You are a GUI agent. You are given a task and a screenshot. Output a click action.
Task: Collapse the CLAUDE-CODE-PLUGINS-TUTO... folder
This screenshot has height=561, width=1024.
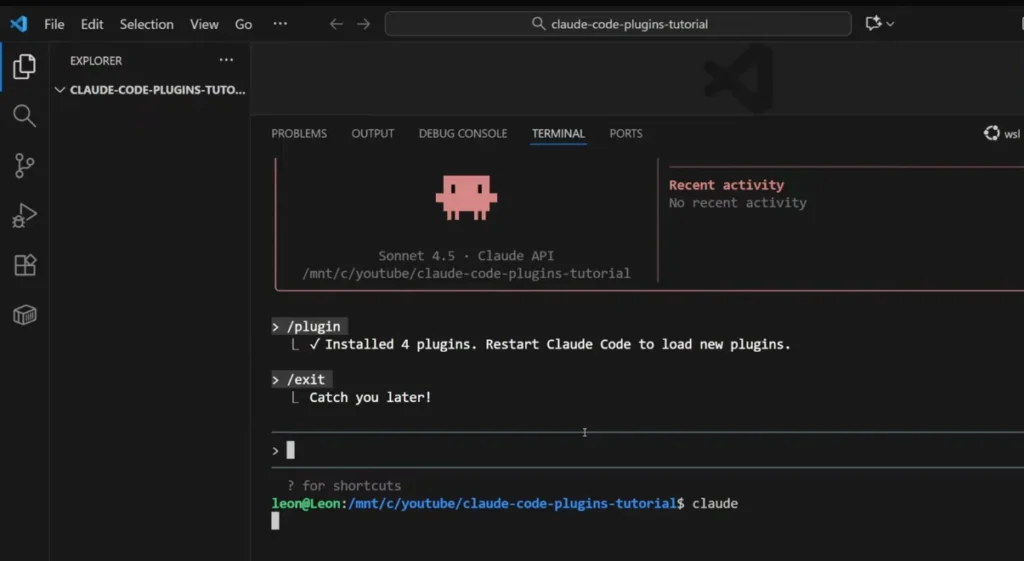tap(151, 90)
